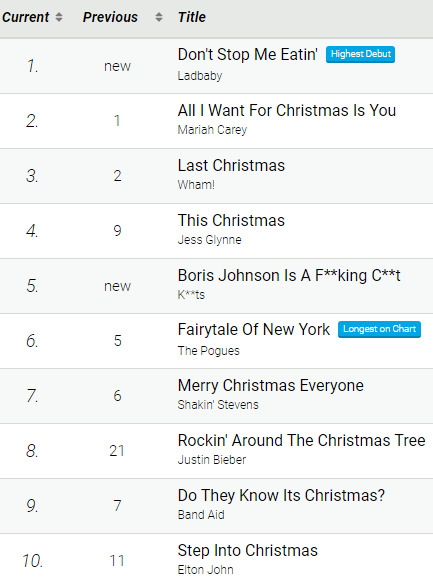433x584 pixels.
Task: Open Step Into Christmas title
Action: (248, 550)
